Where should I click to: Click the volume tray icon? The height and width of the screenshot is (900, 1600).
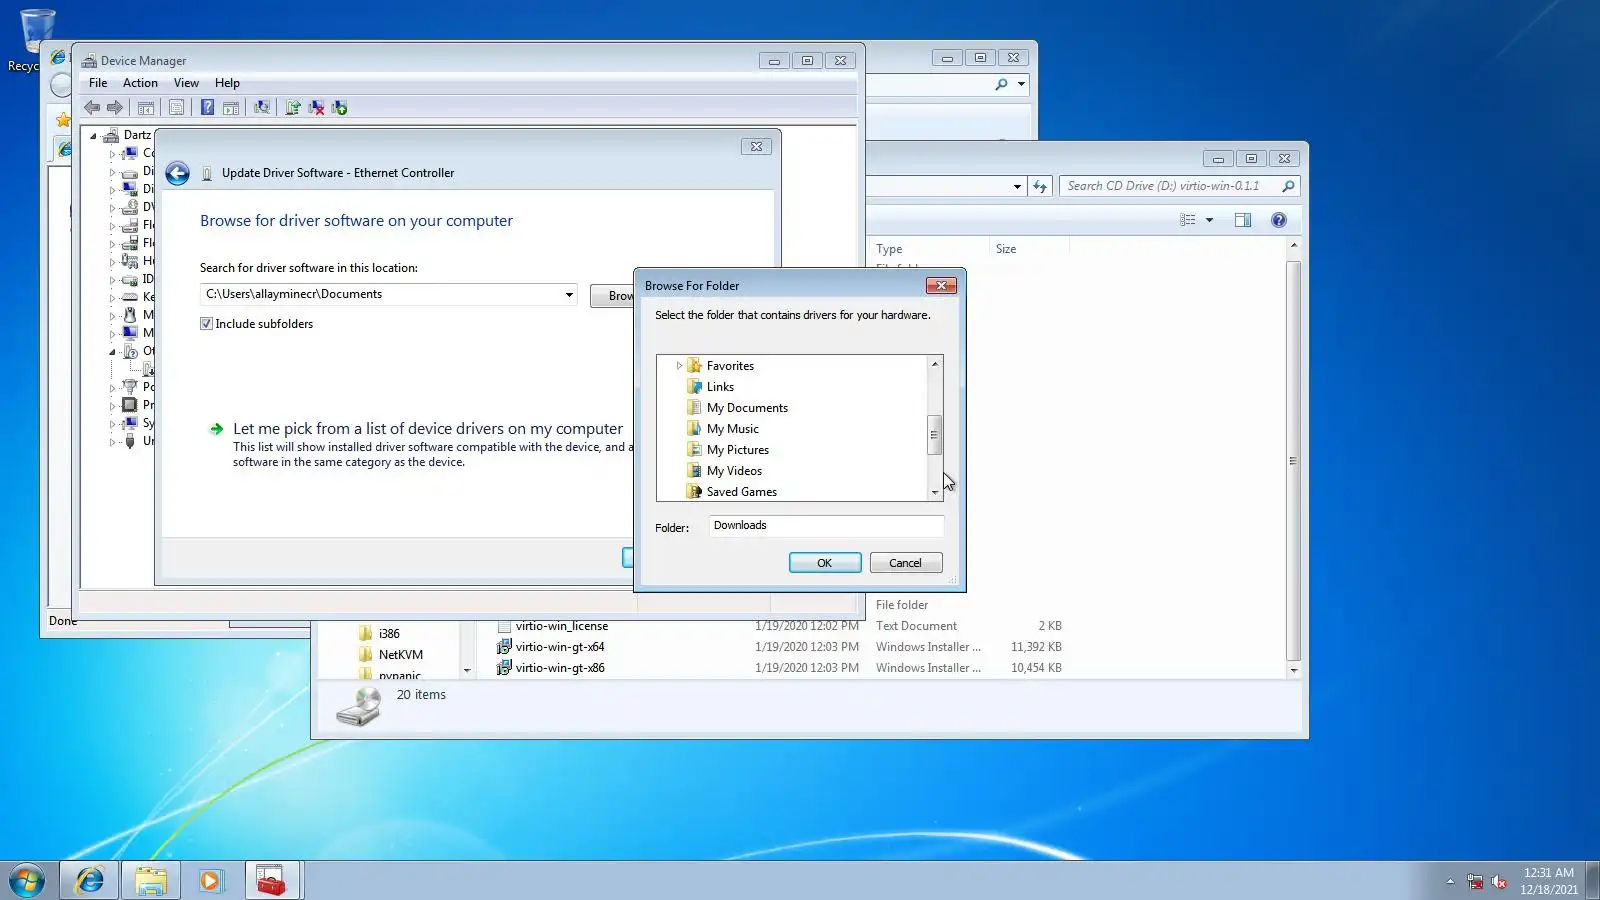(1498, 881)
